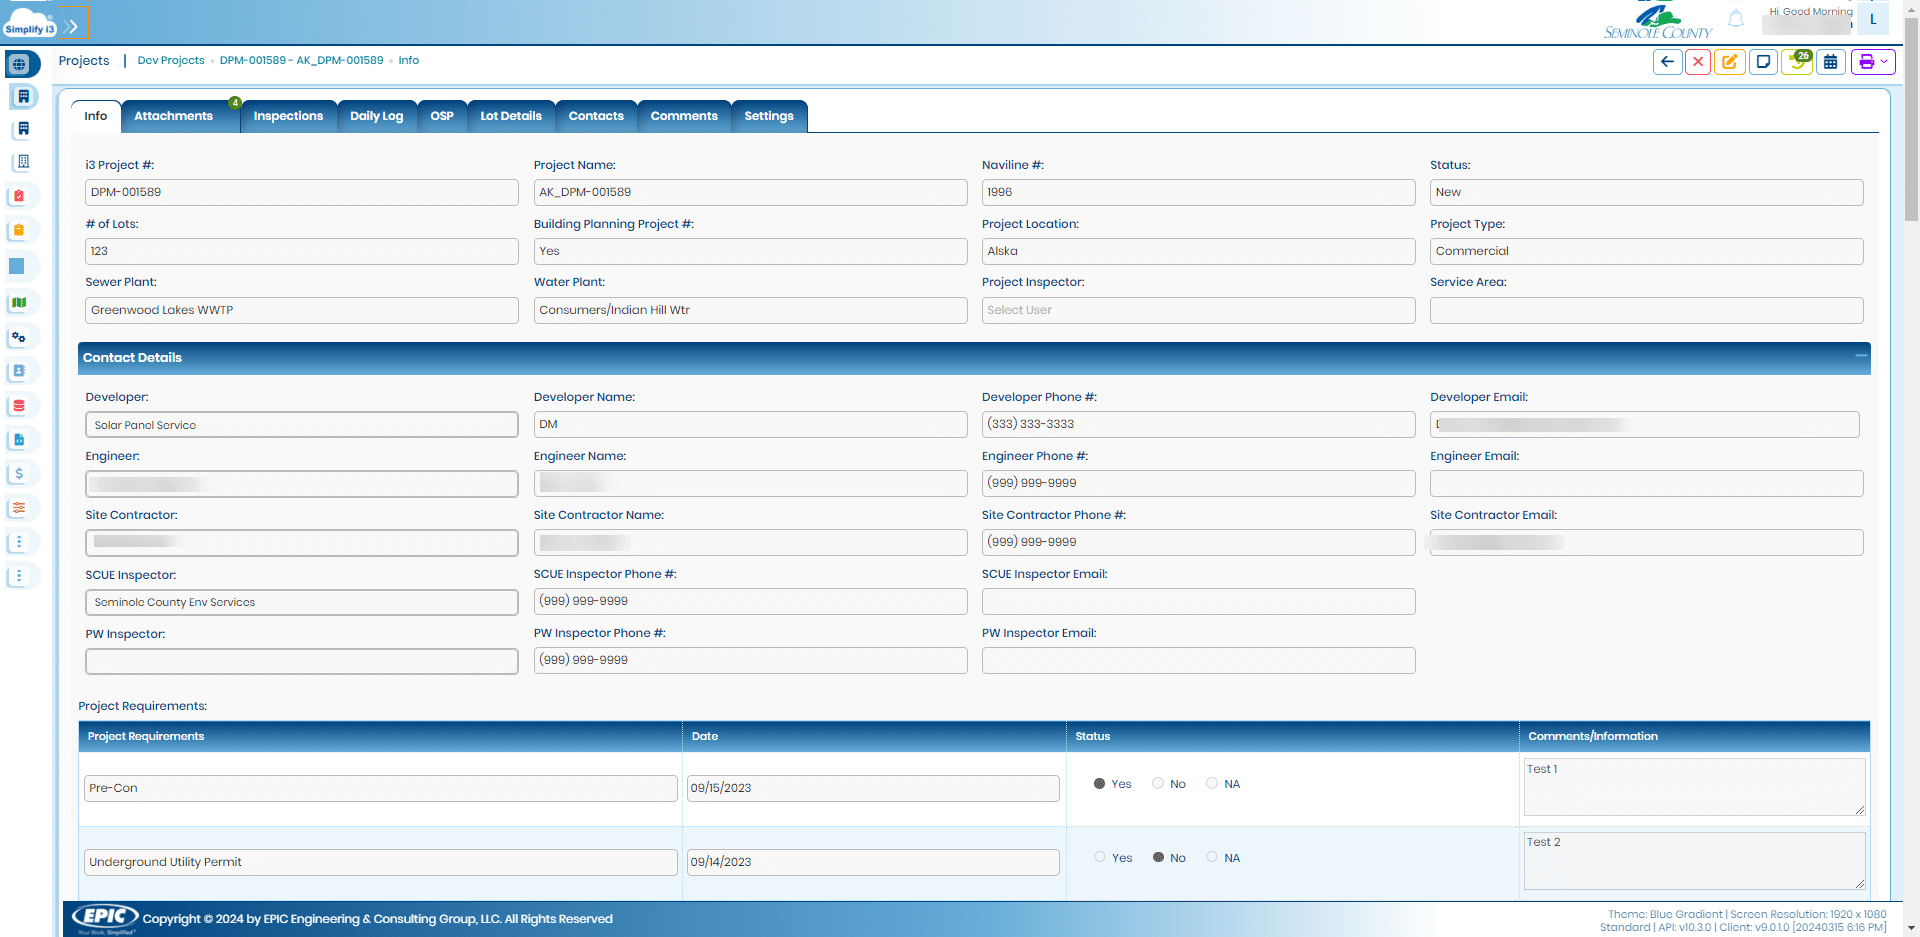Open the calendar icon in toolbar

click(x=1830, y=62)
